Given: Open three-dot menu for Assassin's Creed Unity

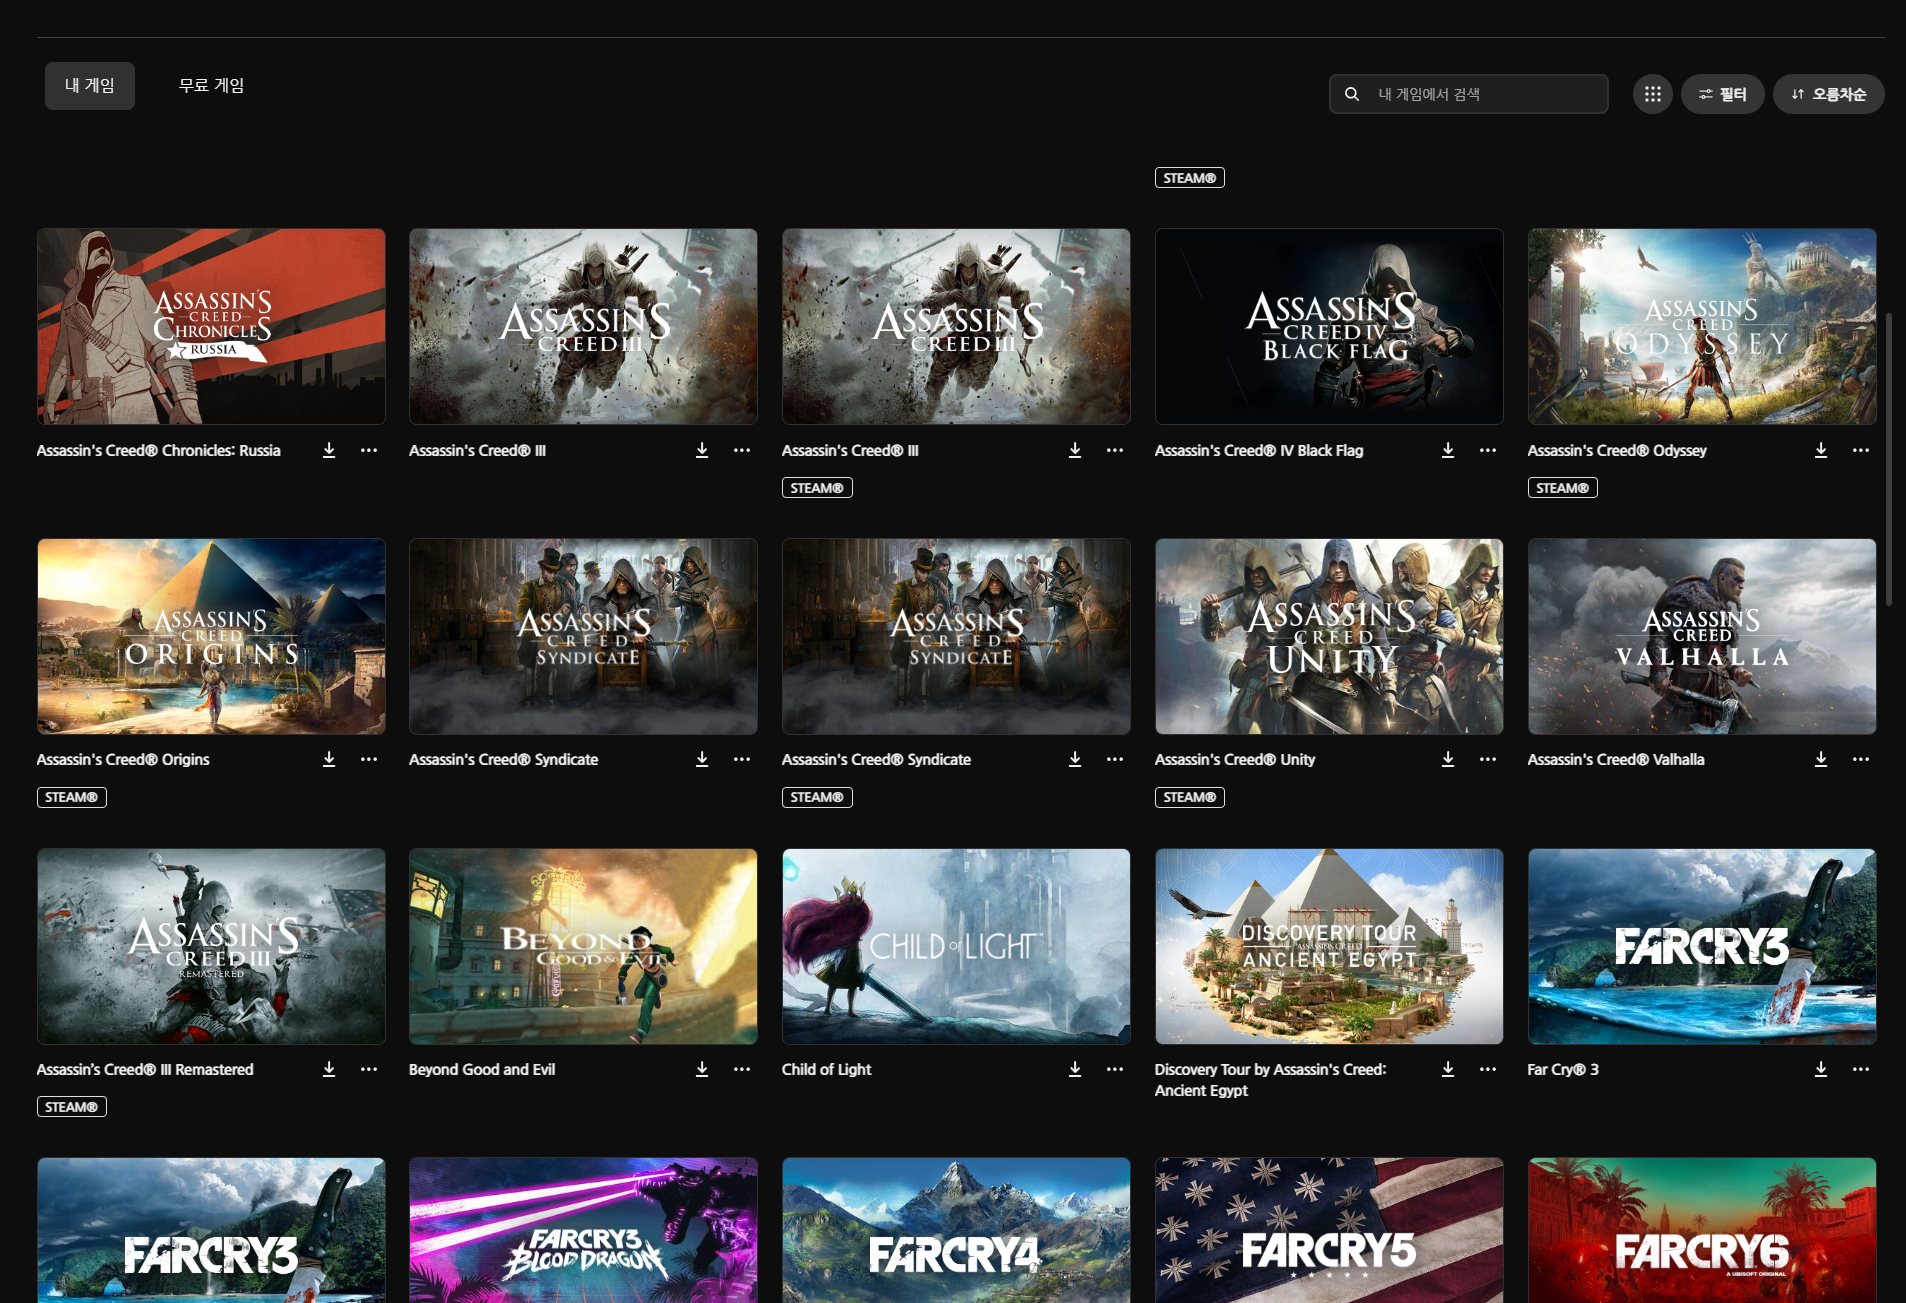Looking at the screenshot, I should click(1487, 760).
